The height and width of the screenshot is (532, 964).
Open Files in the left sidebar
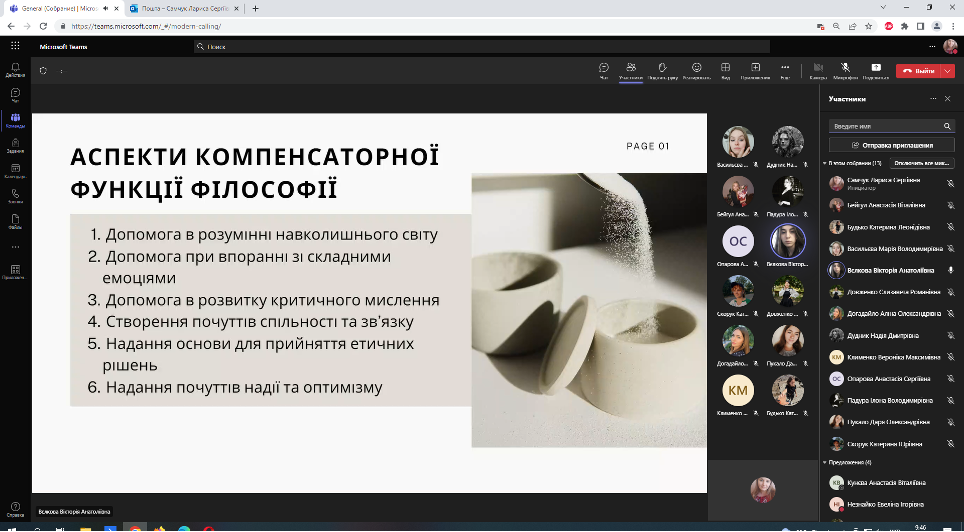(15, 221)
